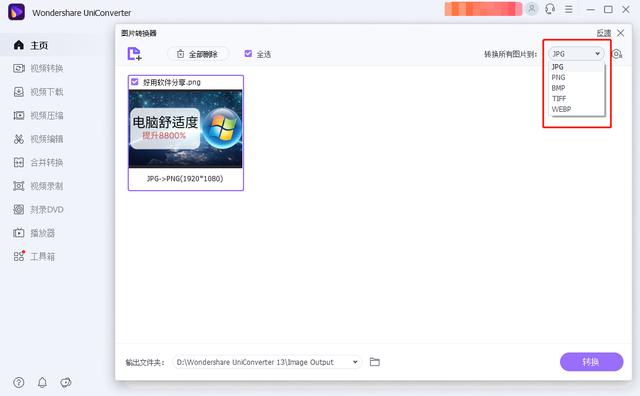
Task: Collapse the JPG output format dropdown
Action: pyautogui.click(x=576, y=54)
